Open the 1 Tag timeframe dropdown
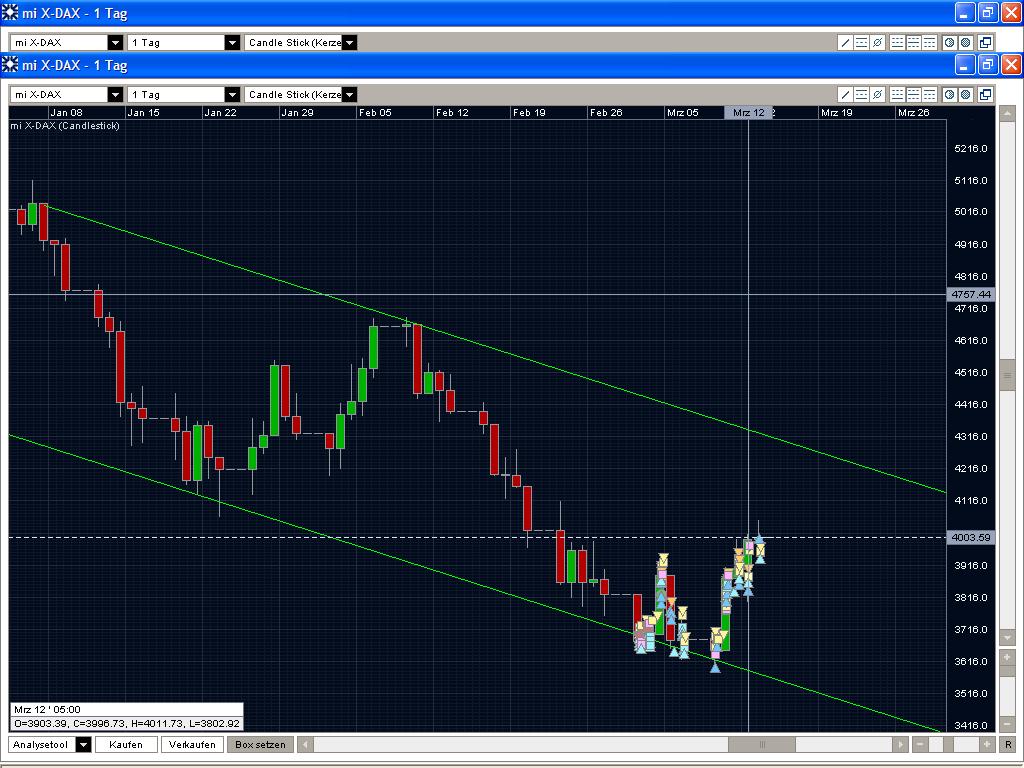The width and height of the screenshot is (1024, 768). [232, 94]
